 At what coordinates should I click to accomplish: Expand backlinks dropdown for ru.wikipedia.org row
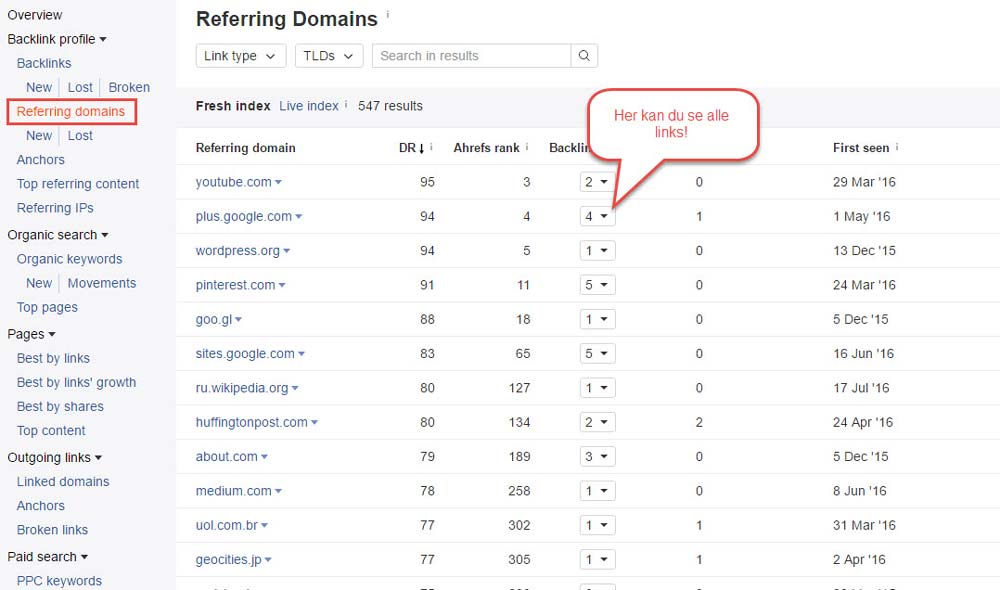tap(598, 388)
